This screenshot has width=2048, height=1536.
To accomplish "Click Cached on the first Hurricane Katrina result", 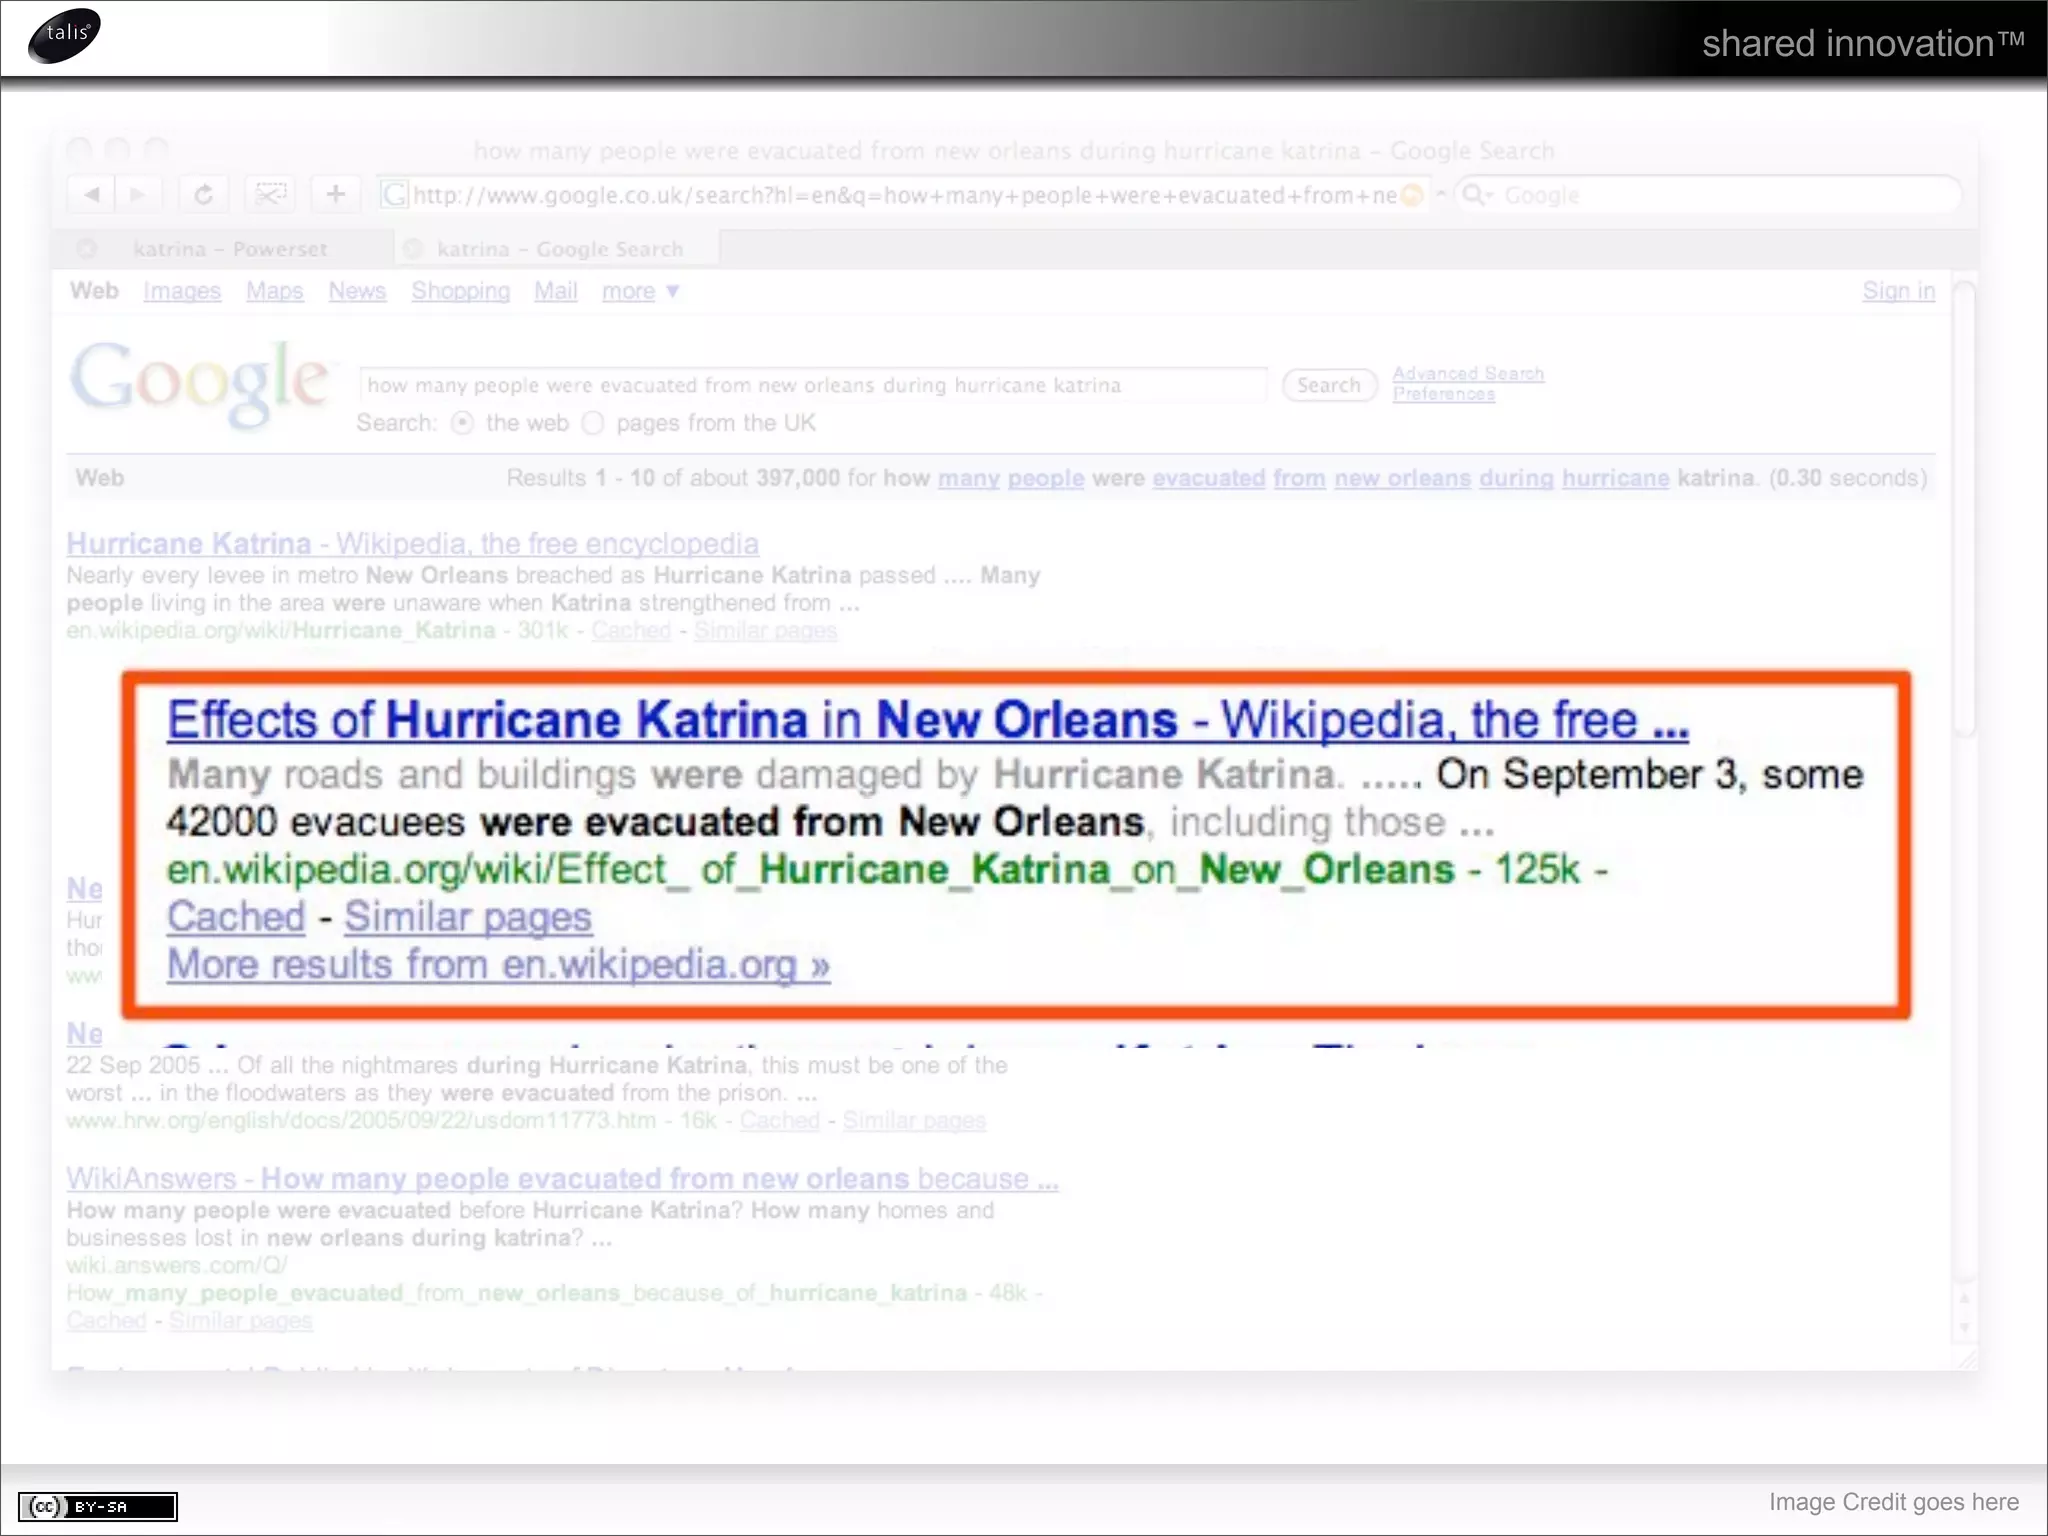I will pos(631,631).
